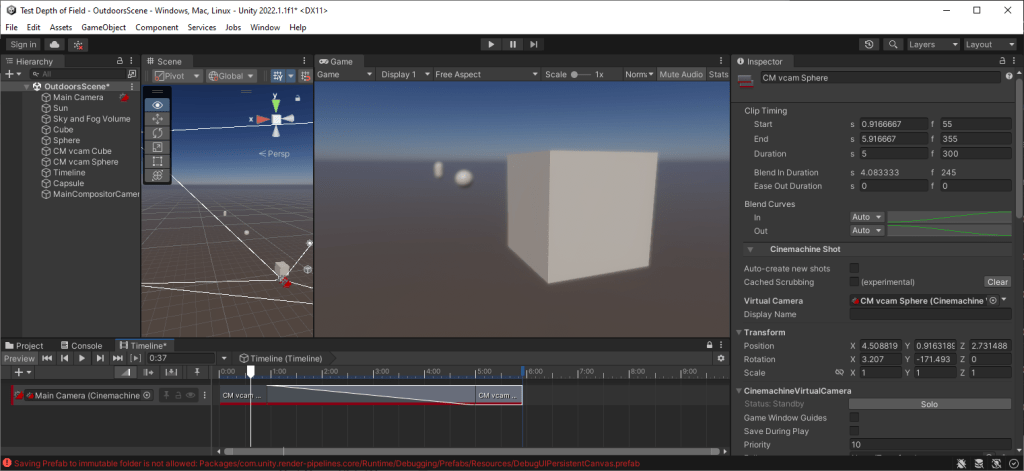Toggle the Cached Scrubbing checkbox
This screenshot has width=1024, height=471.
coord(854,282)
